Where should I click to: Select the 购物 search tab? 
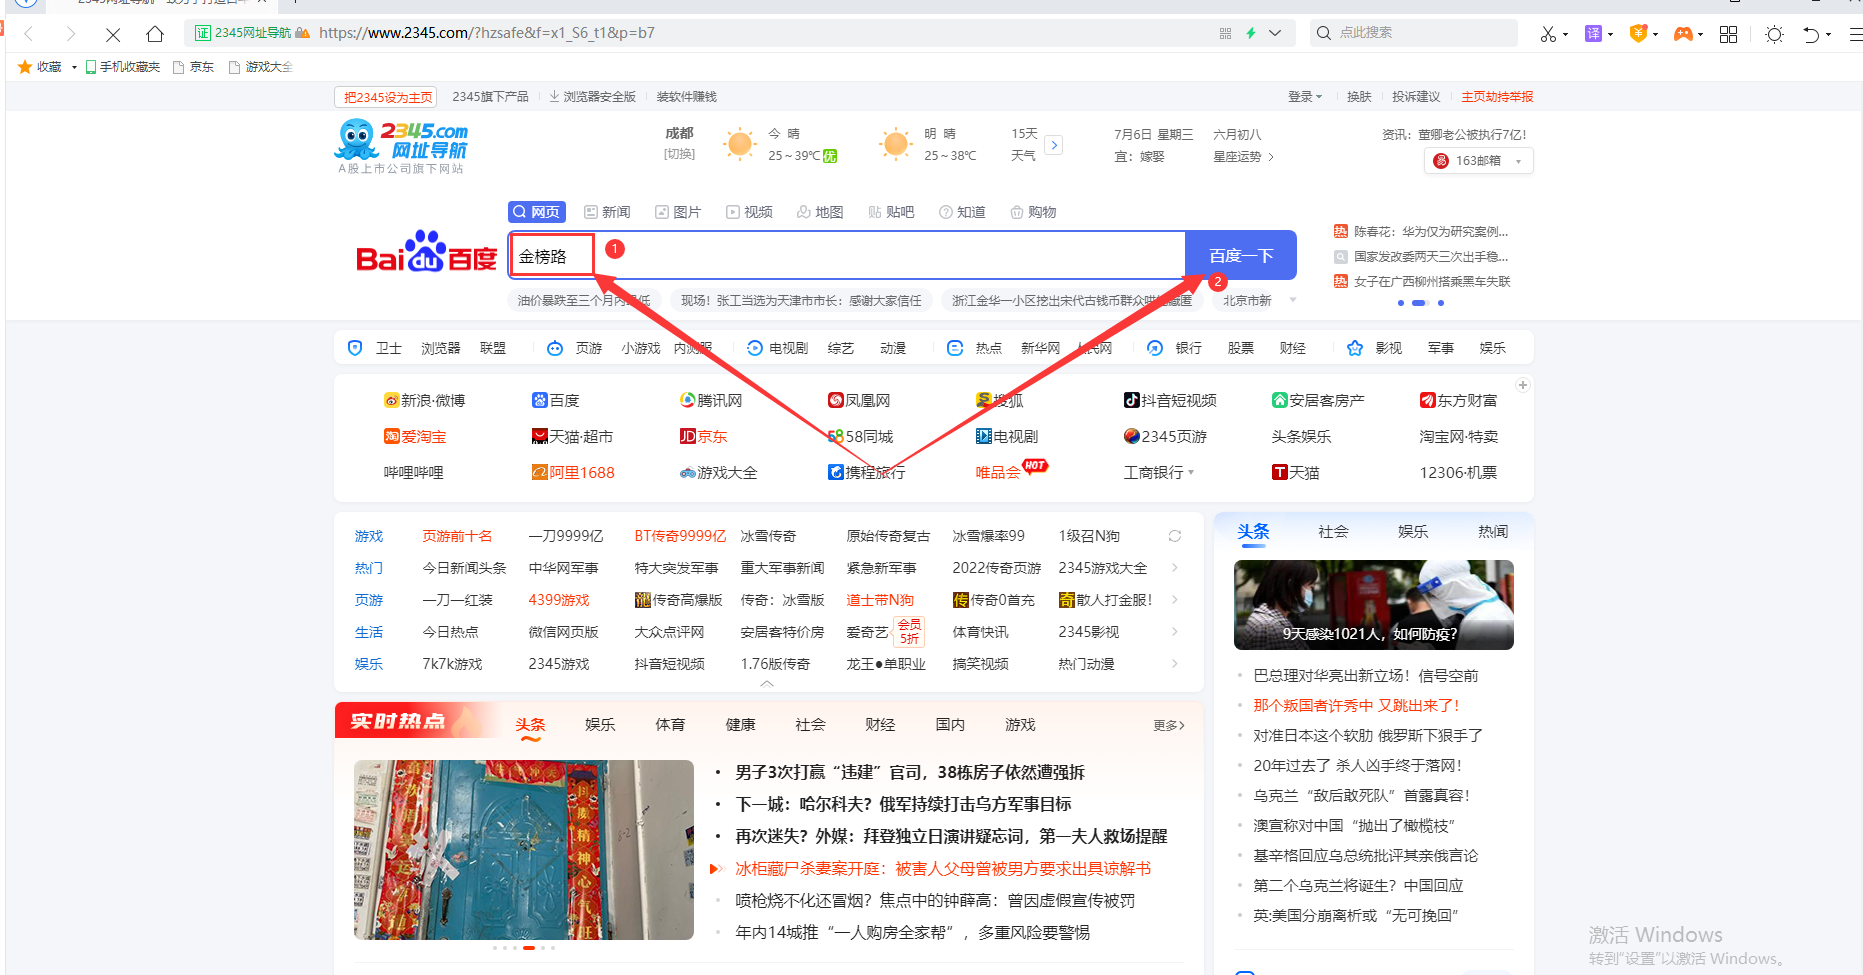(1033, 212)
